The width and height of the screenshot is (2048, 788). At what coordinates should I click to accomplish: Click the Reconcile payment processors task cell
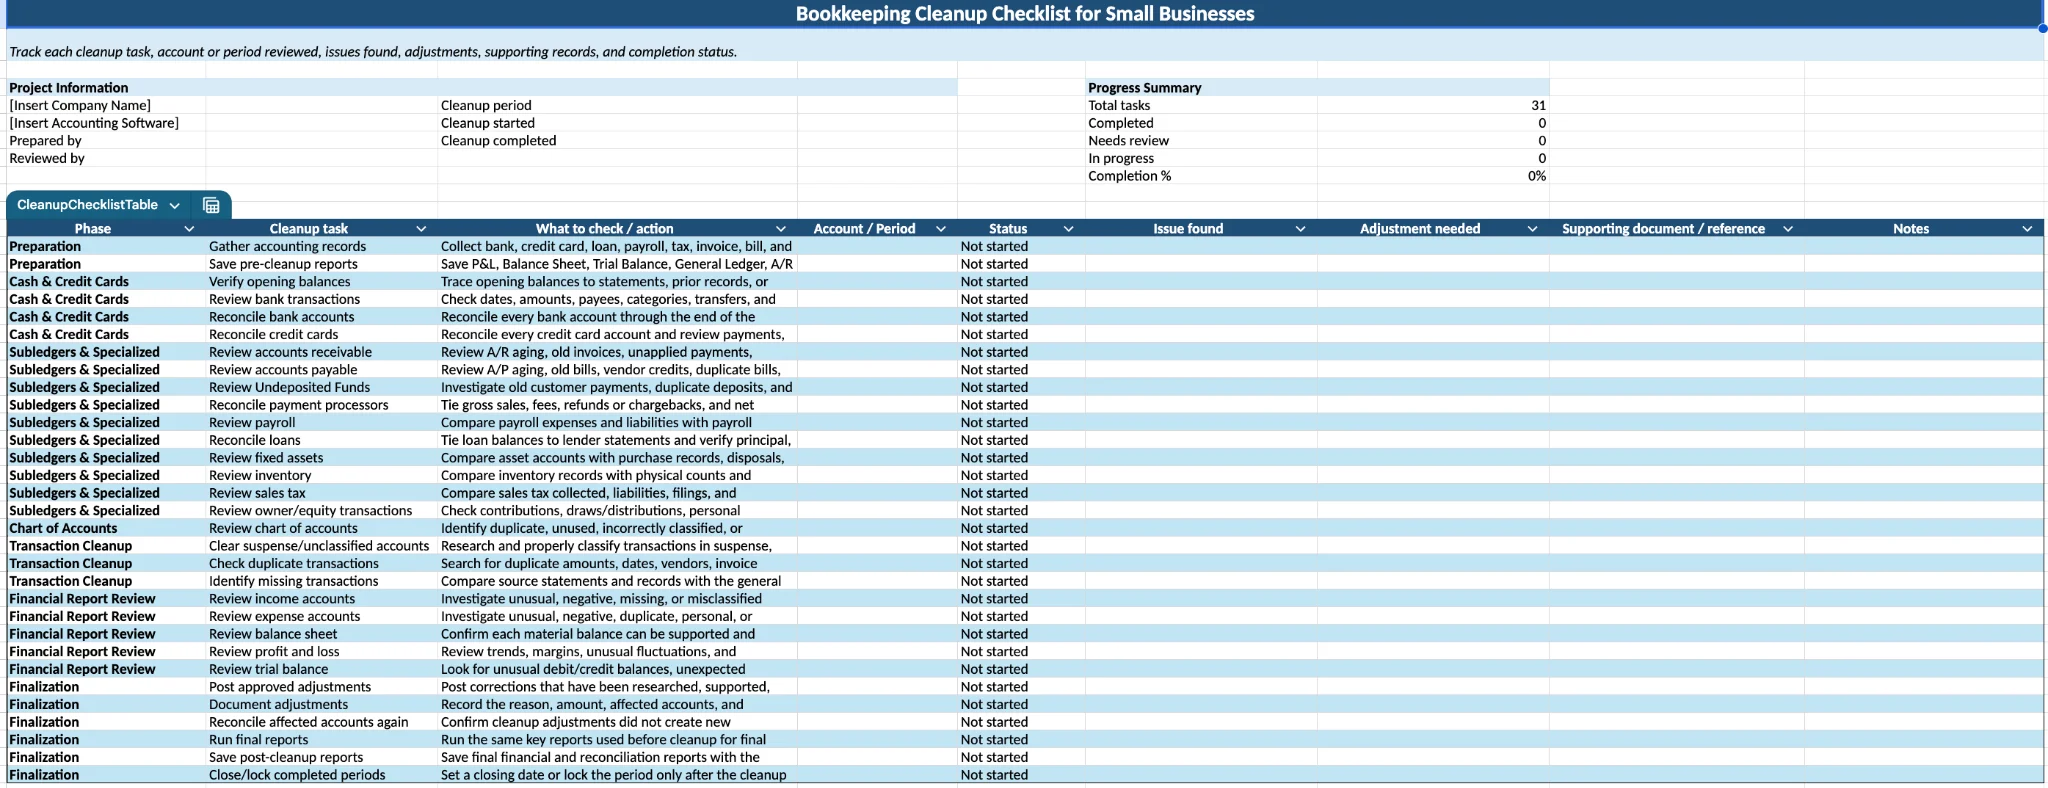click(321, 405)
